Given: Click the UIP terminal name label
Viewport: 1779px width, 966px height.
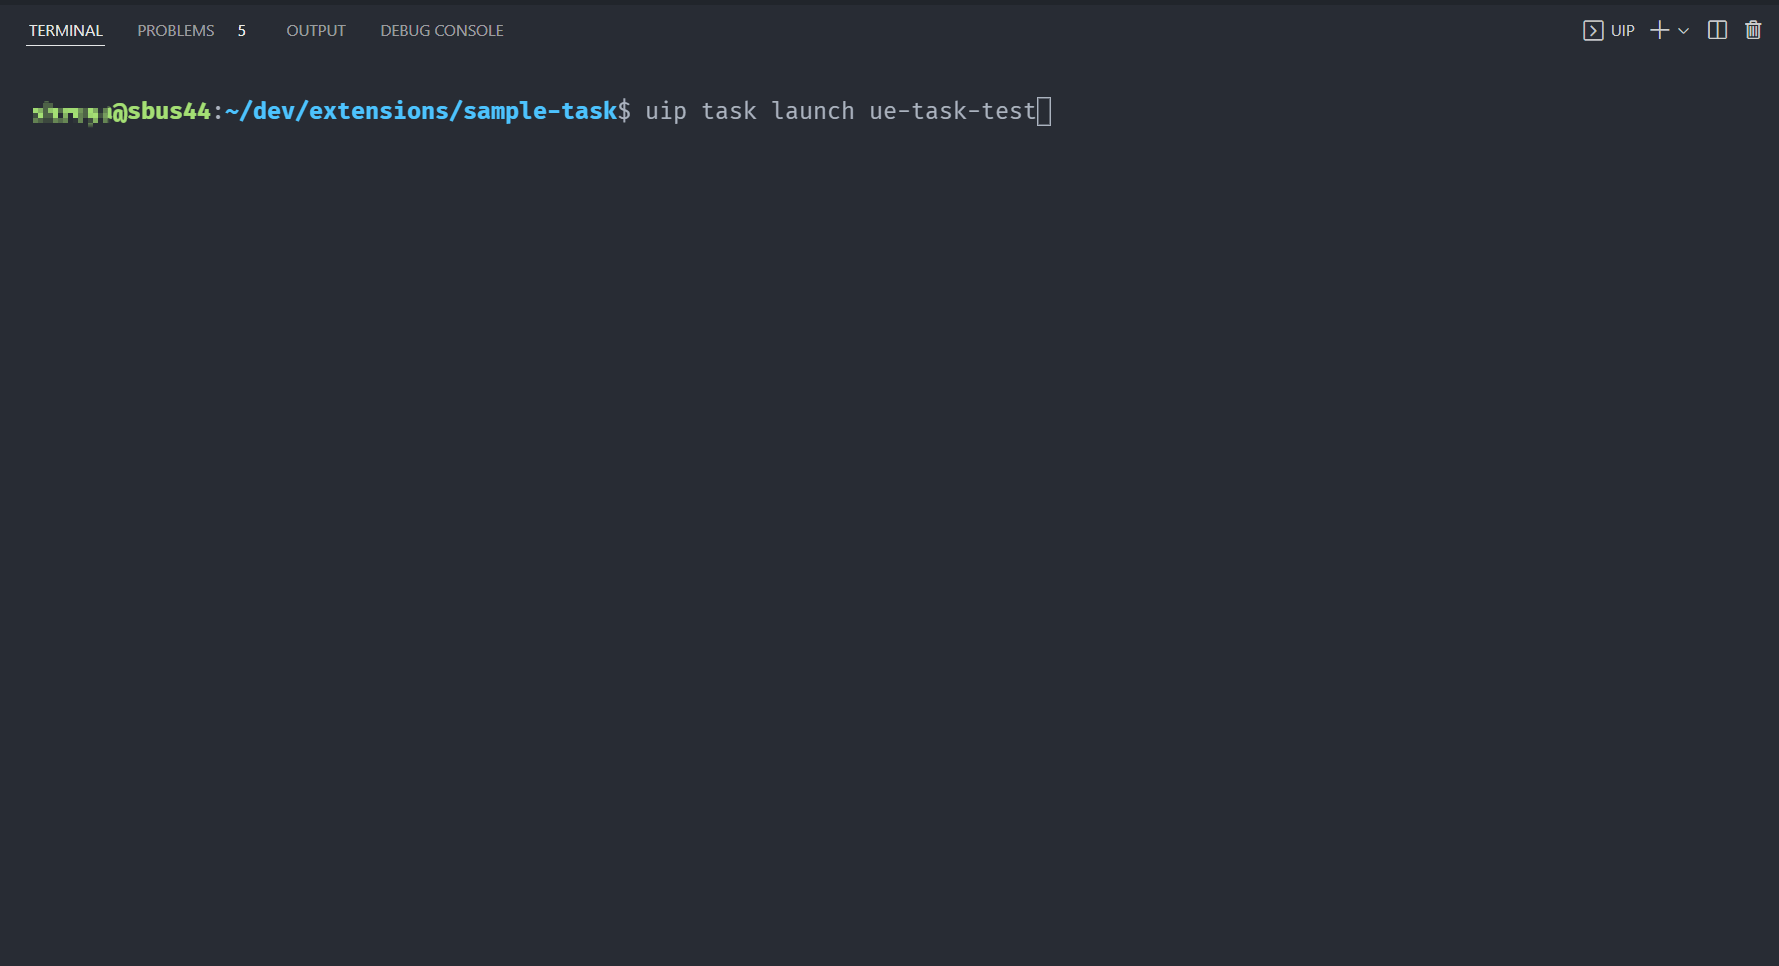Looking at the screenshot, I should 1623,31.
